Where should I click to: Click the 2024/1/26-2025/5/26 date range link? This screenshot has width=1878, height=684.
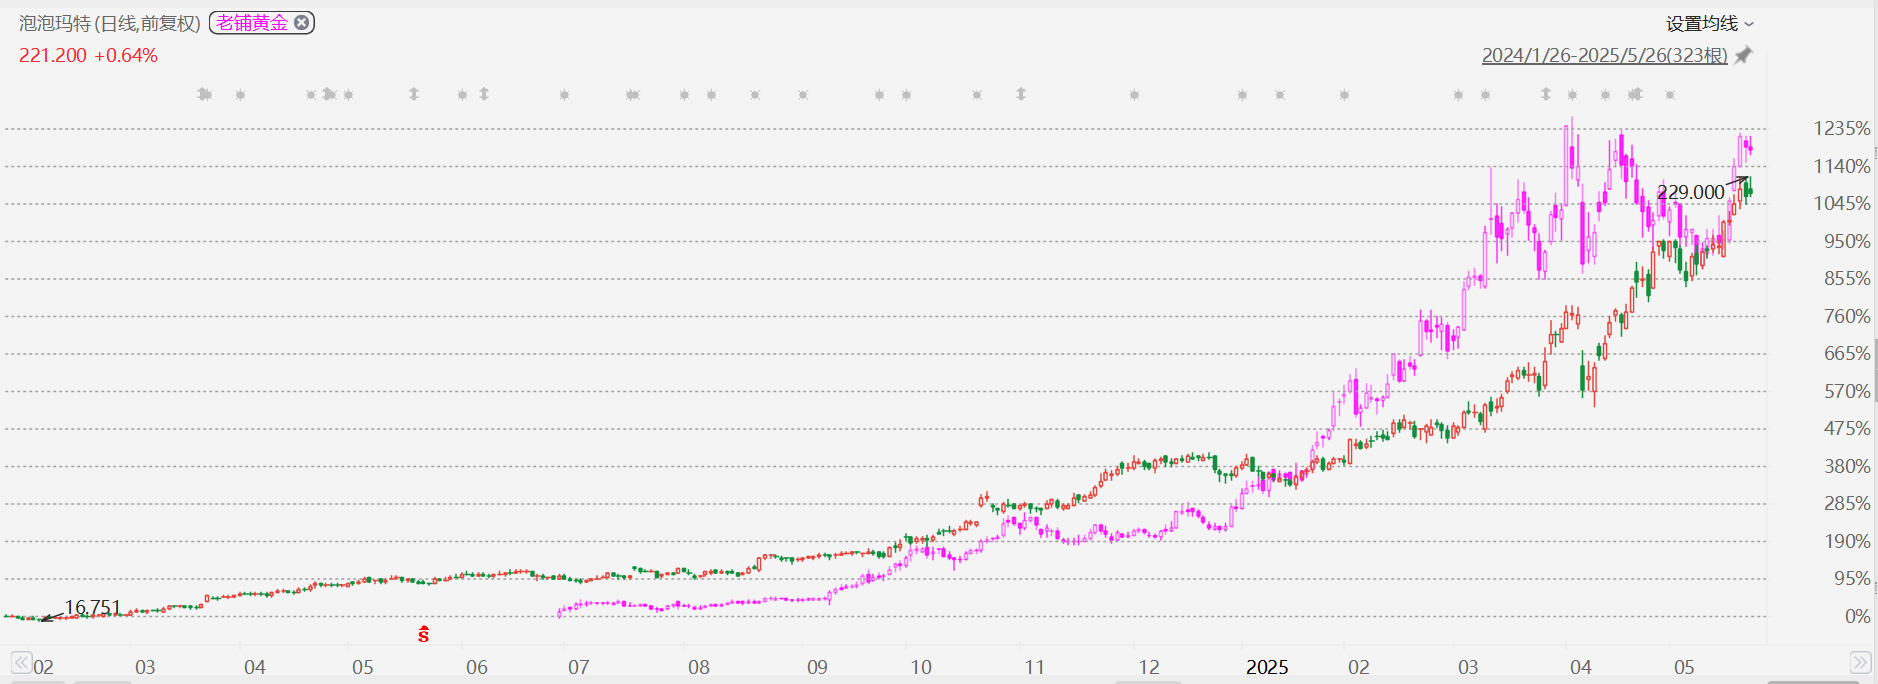pos(1604,55)
